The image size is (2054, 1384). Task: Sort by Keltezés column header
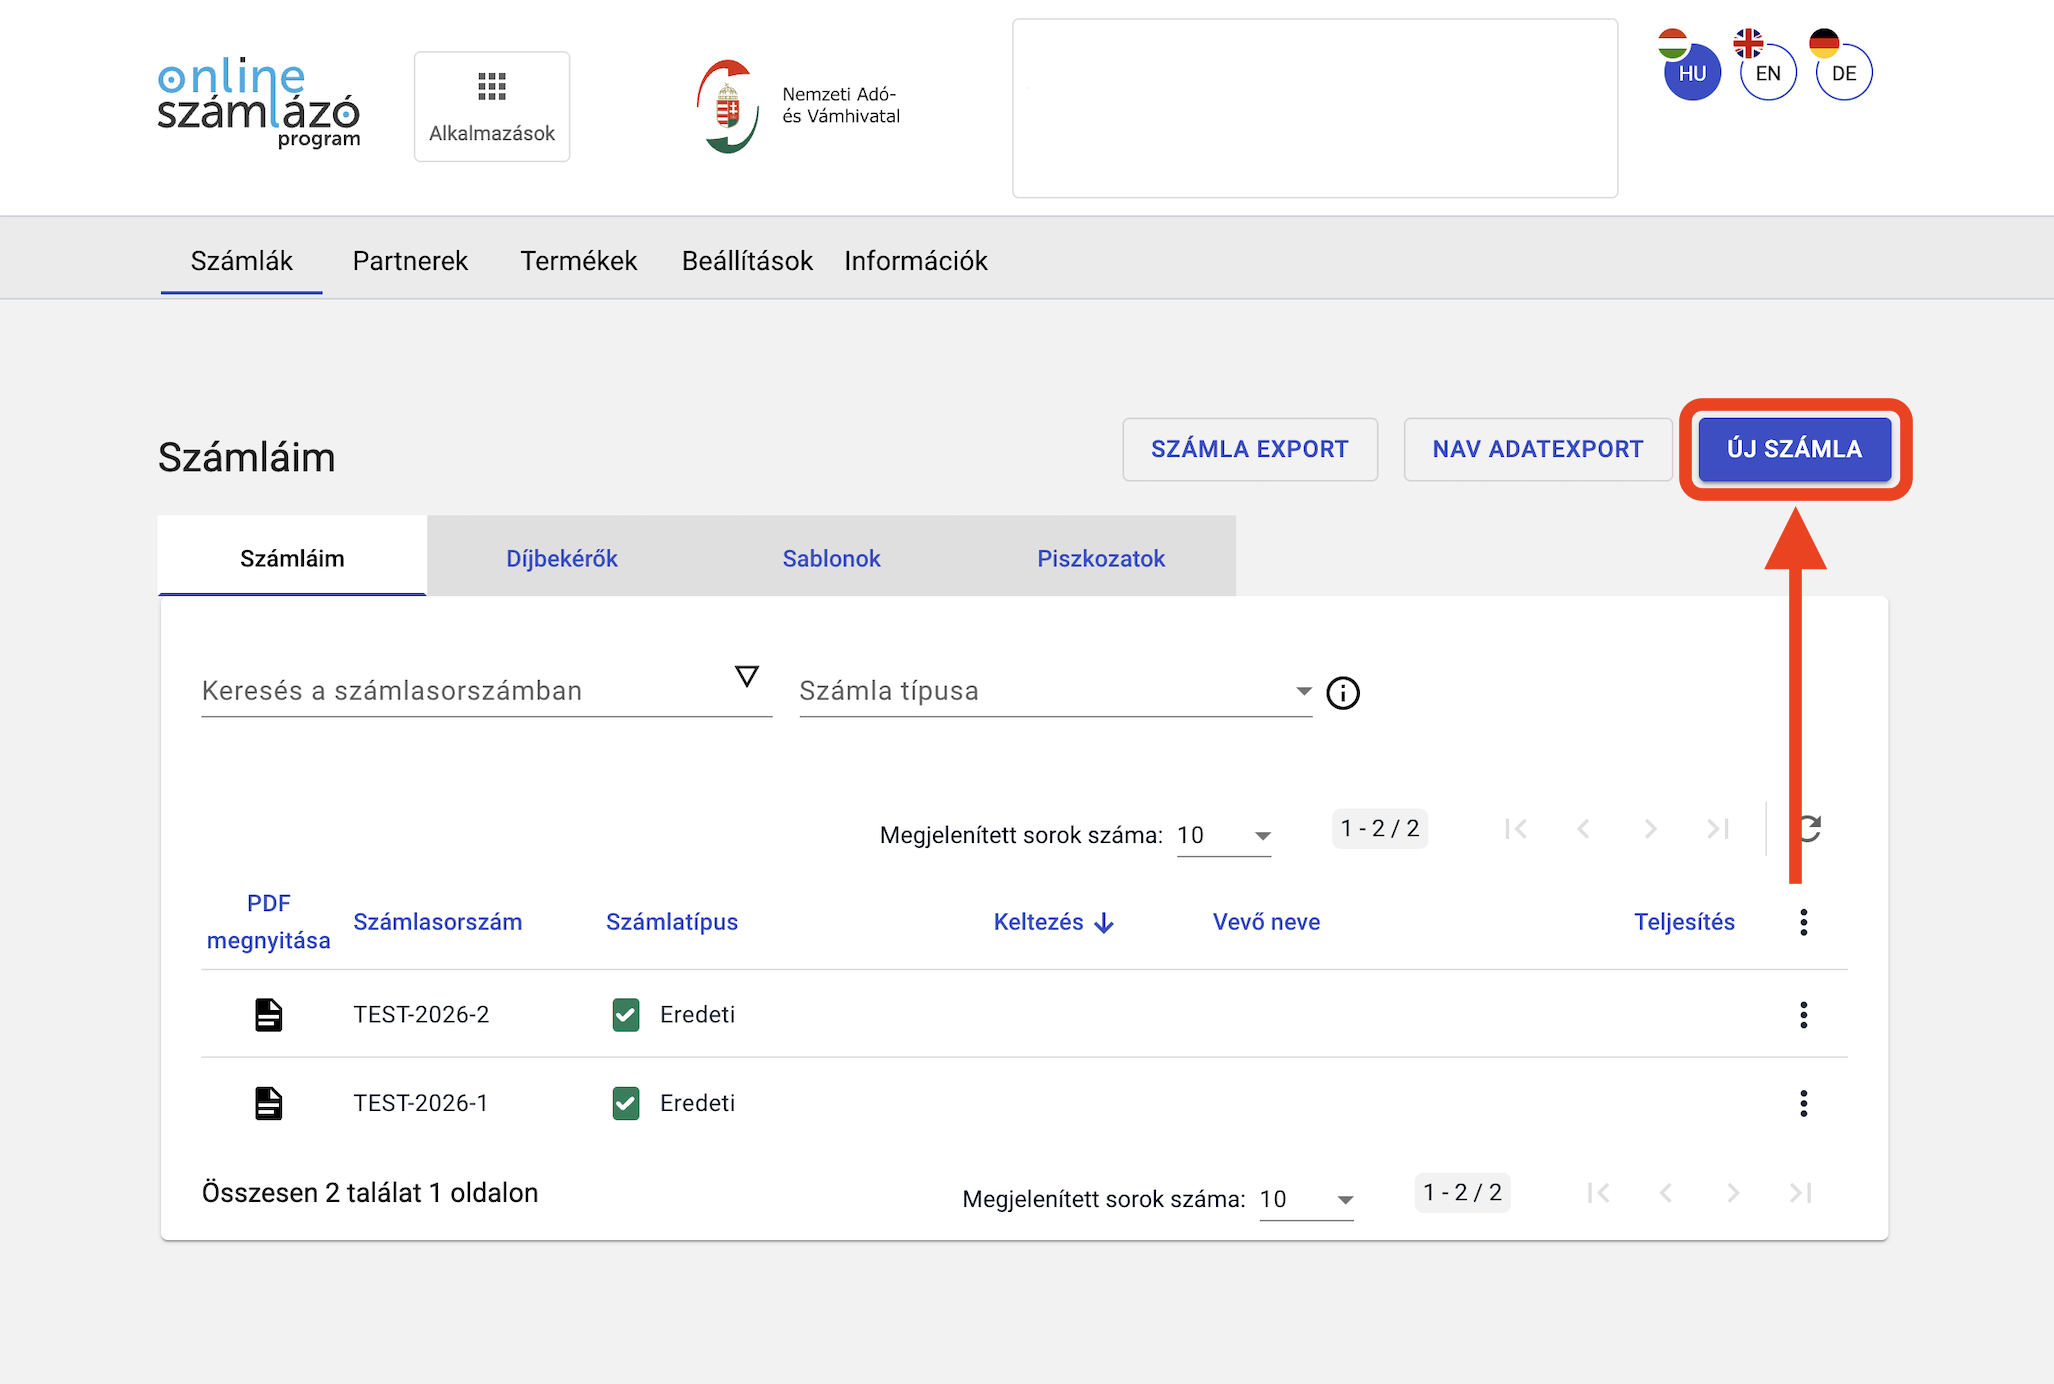pos(1038,922)
